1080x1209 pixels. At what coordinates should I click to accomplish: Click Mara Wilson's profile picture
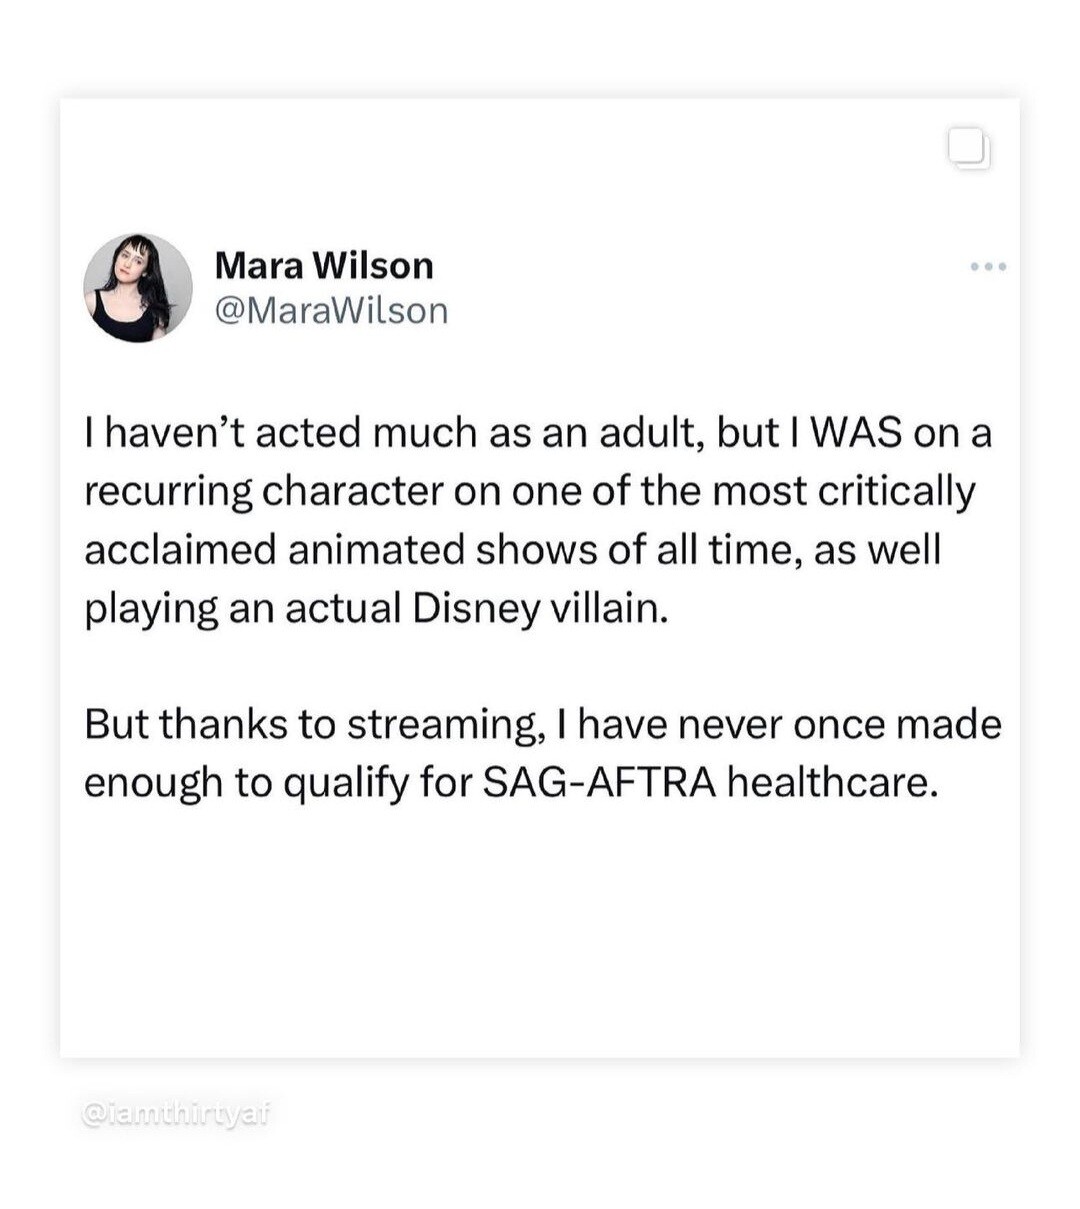138,288
